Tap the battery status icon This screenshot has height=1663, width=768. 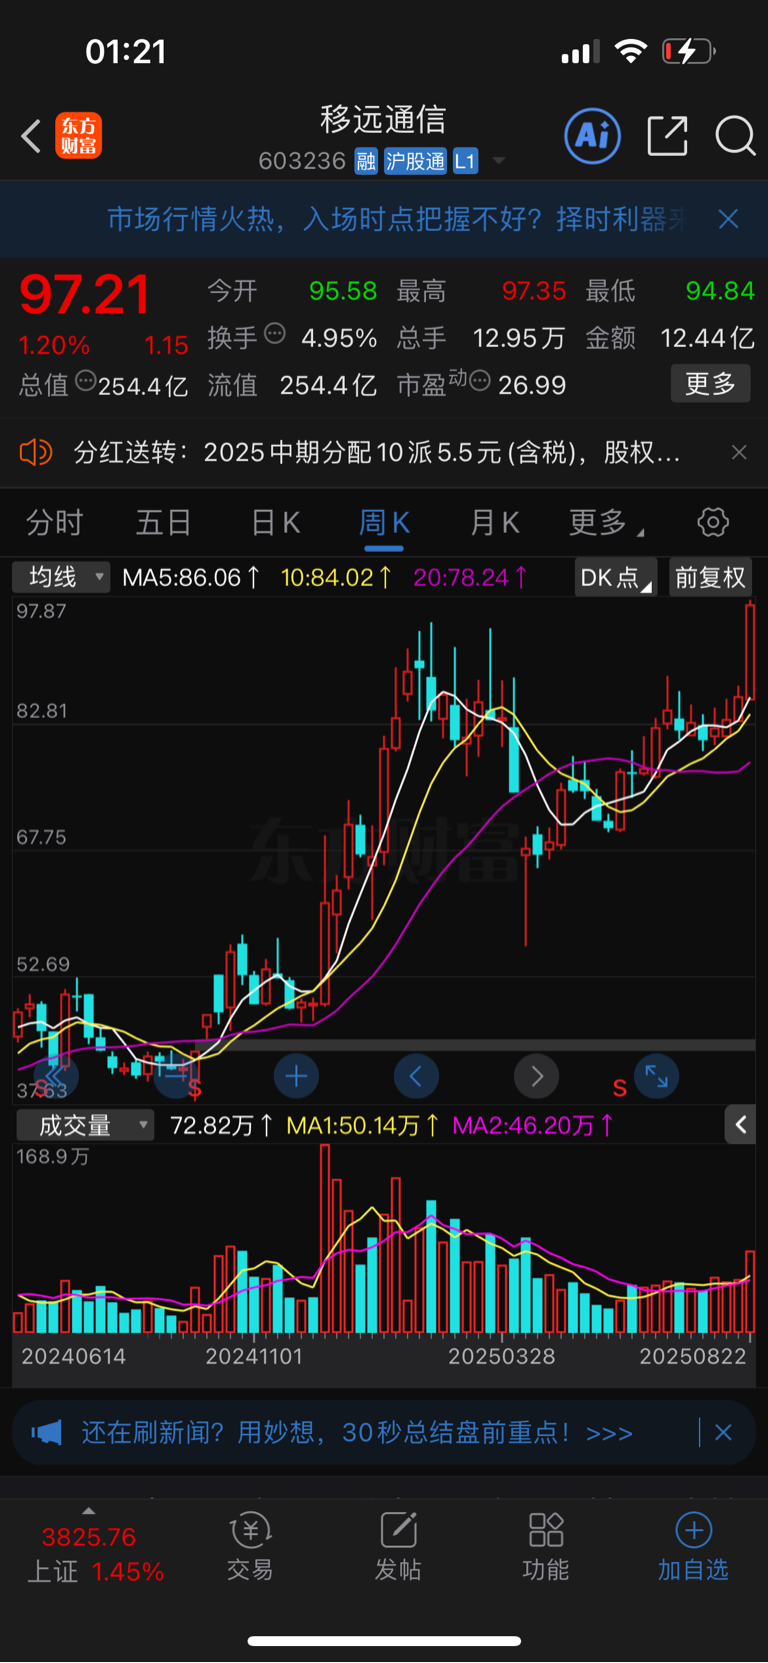pos(689,51)
